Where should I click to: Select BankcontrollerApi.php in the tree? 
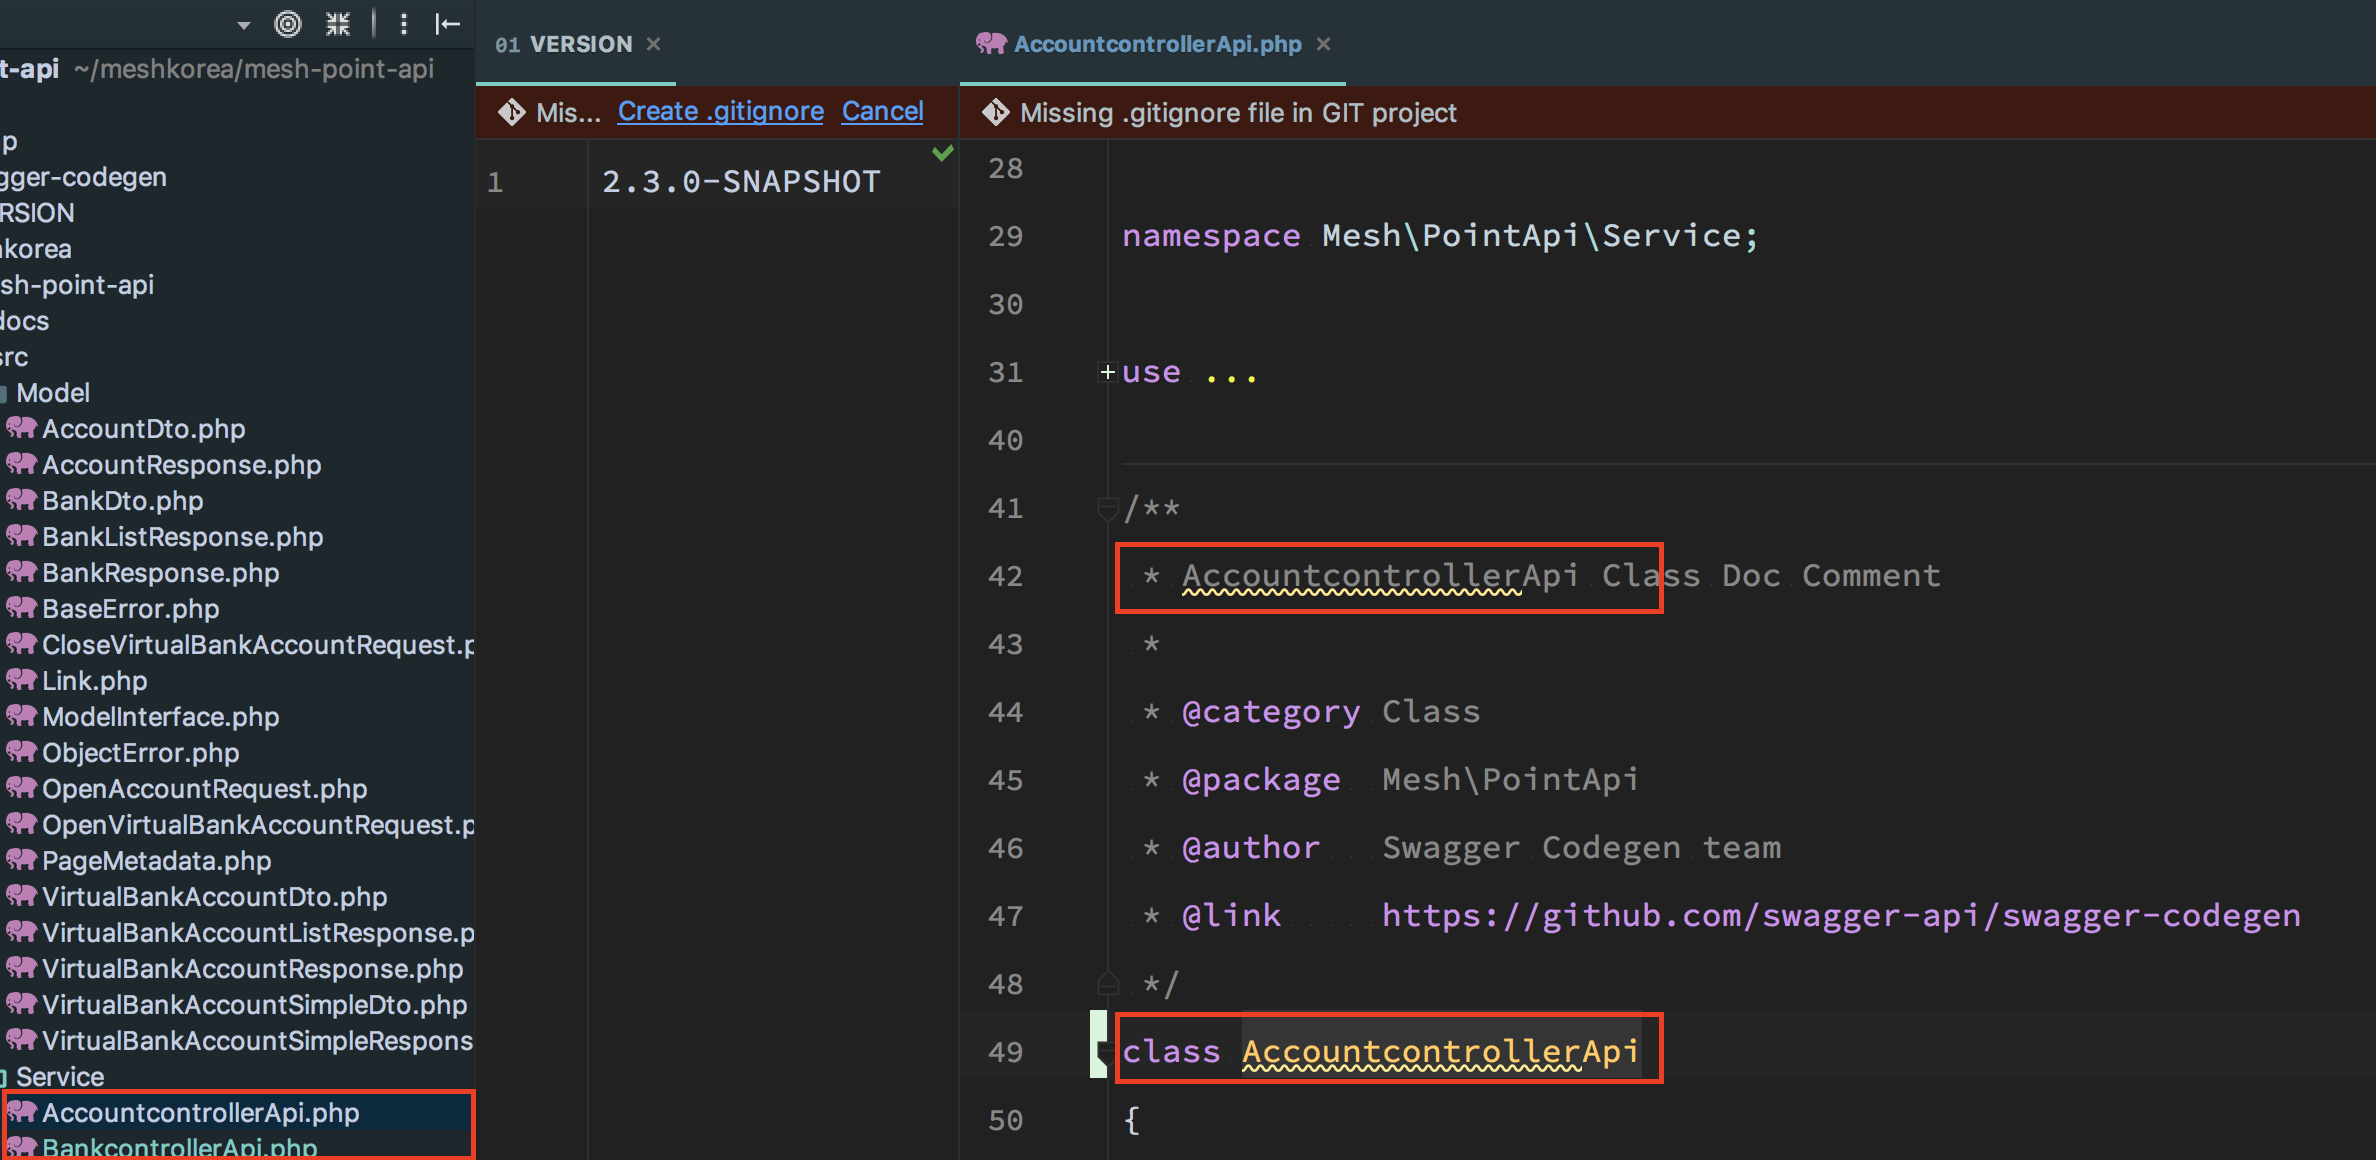[179, 1147]
